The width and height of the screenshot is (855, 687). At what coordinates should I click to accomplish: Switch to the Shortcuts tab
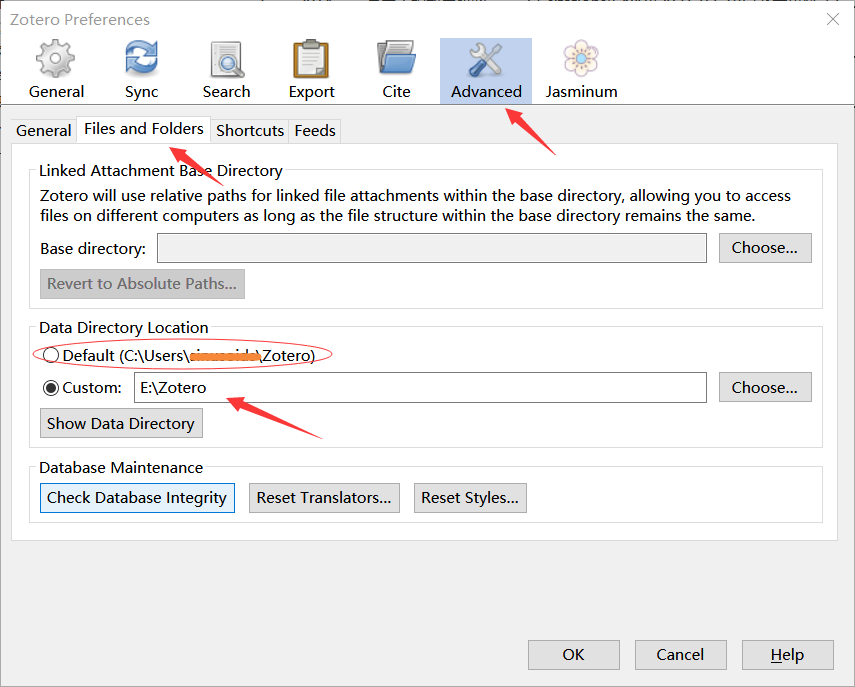tap(250, 131)
